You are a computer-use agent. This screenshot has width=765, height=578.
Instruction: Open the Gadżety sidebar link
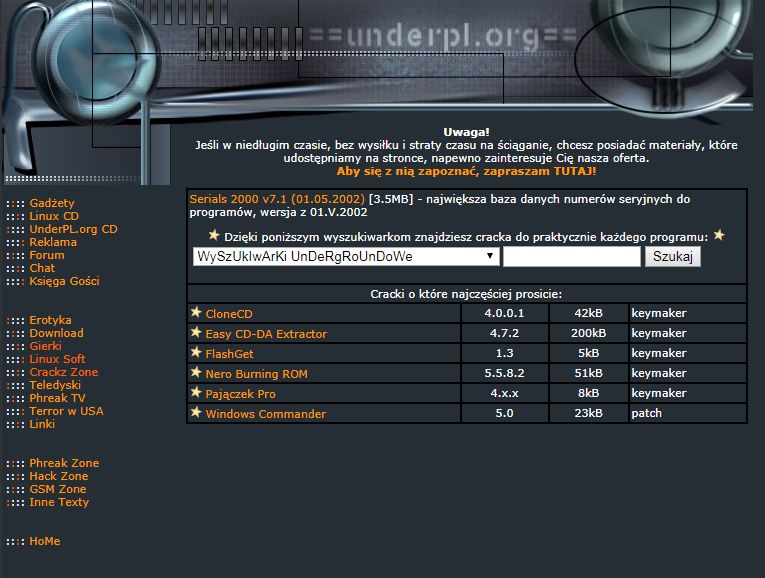(52, 203)
